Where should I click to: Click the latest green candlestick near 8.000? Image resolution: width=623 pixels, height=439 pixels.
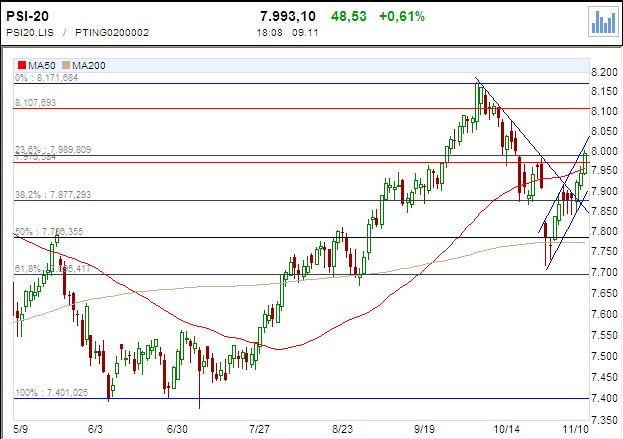(x=585, y=163)
